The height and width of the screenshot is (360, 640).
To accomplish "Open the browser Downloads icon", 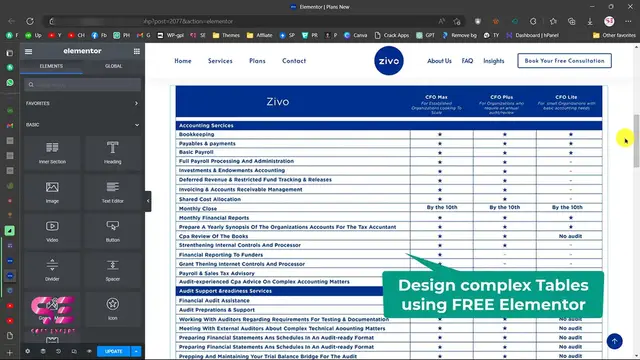I will coord(590,21).
